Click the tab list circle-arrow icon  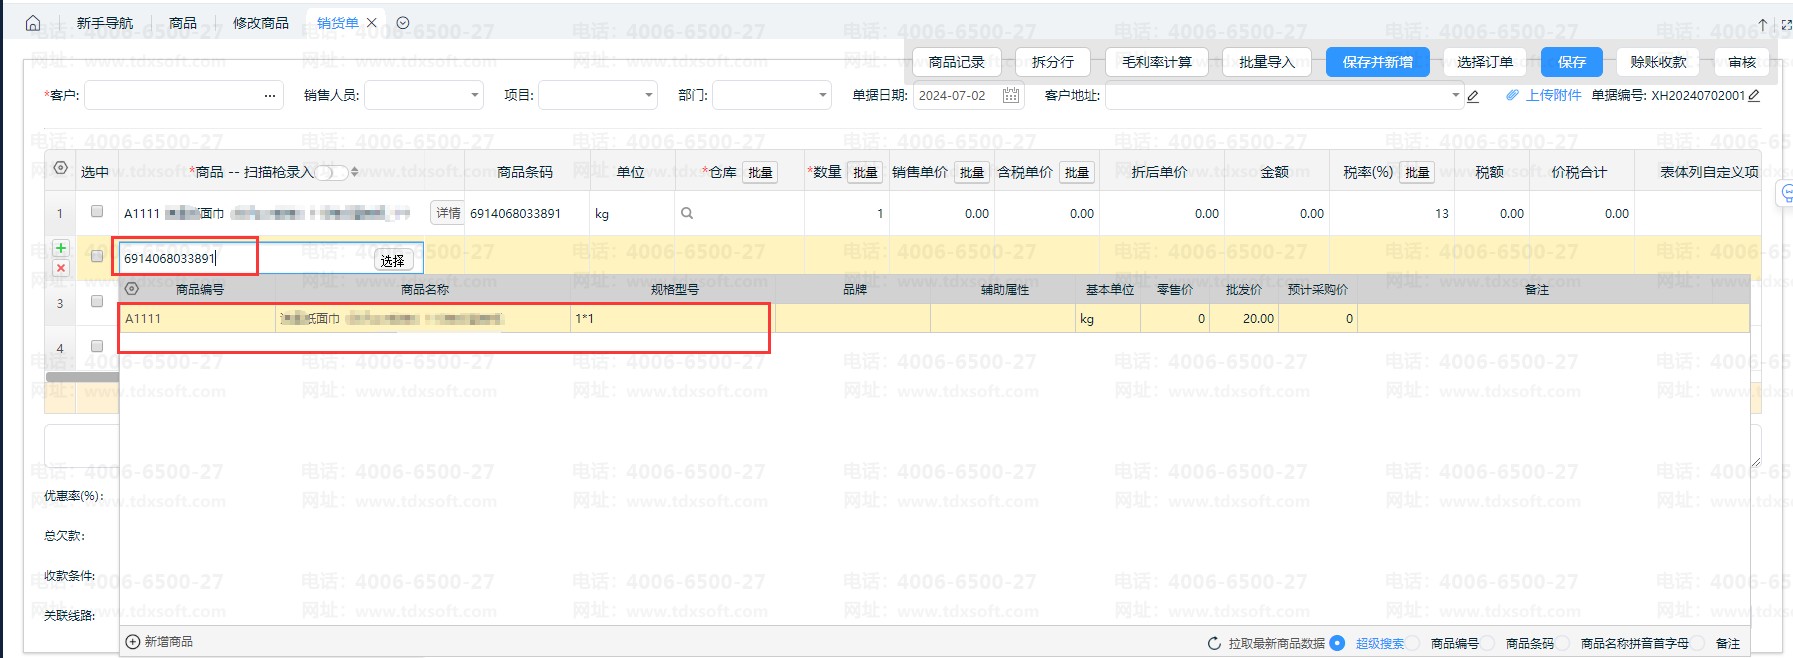pos(403,23)
